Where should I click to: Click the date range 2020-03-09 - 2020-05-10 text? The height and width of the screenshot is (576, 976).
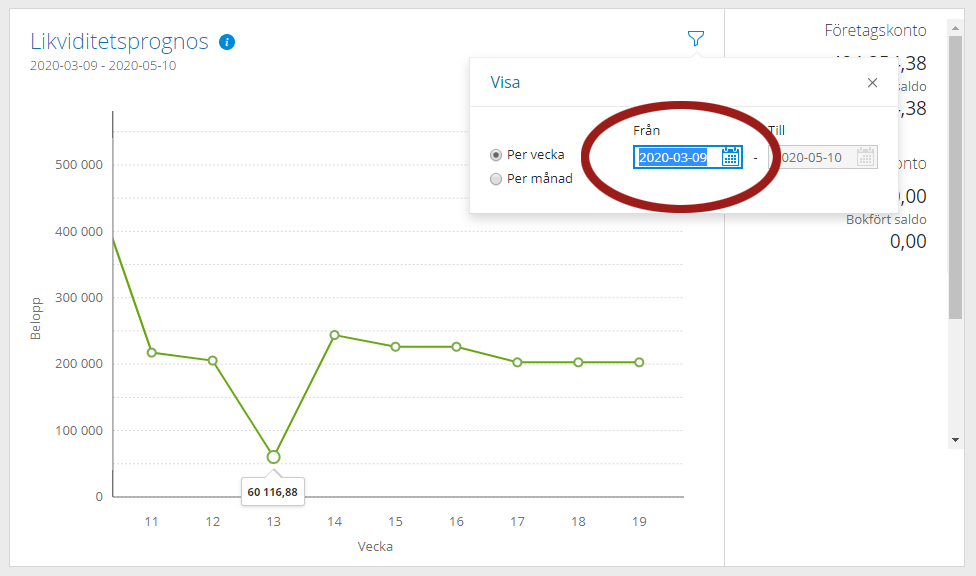point(103,65)
